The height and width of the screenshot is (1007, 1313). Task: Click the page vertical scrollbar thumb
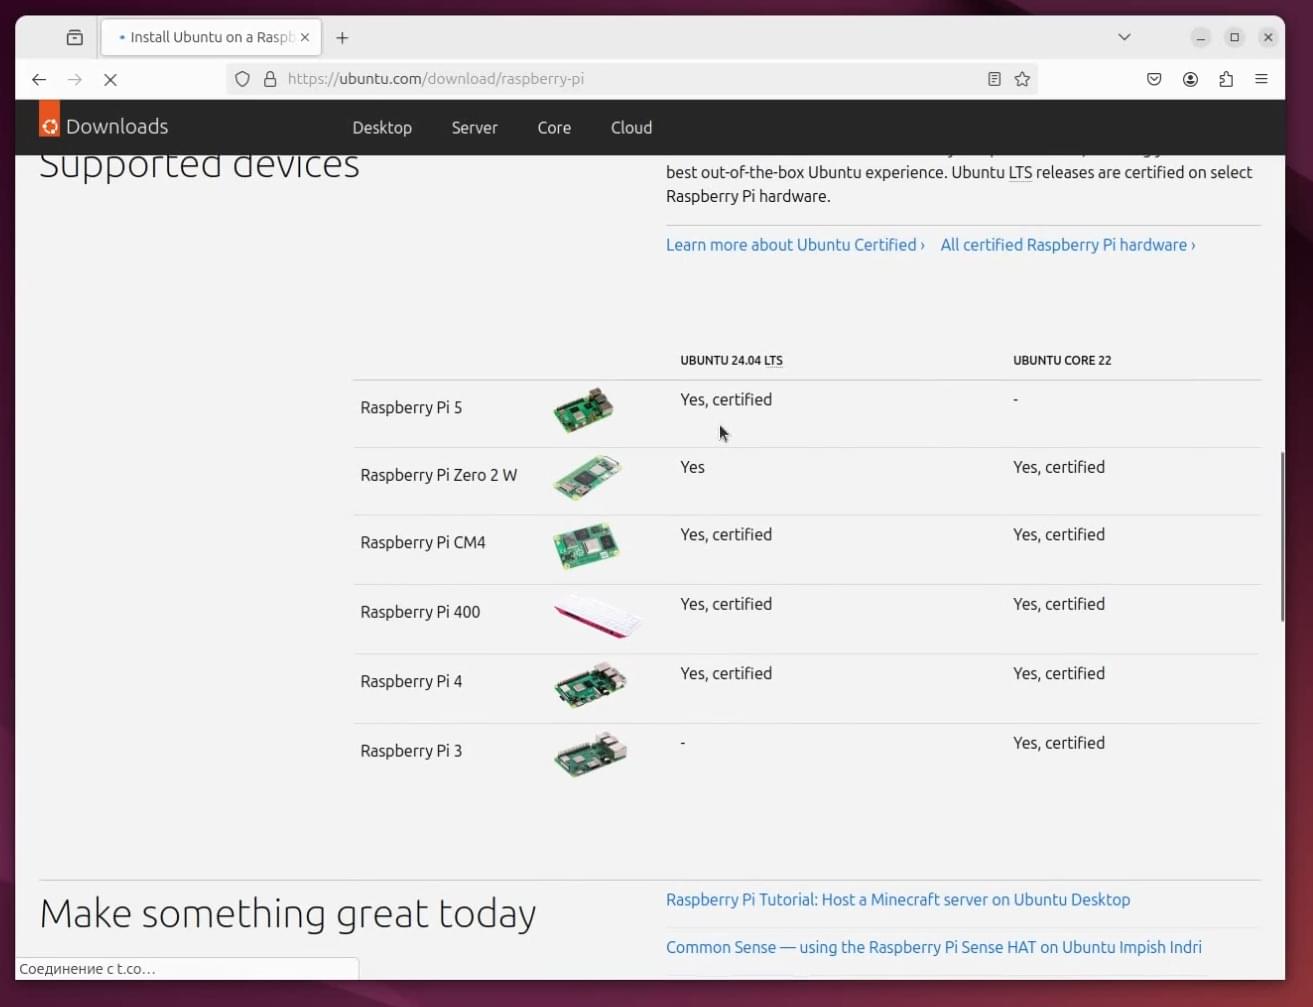pos(1282,537)
